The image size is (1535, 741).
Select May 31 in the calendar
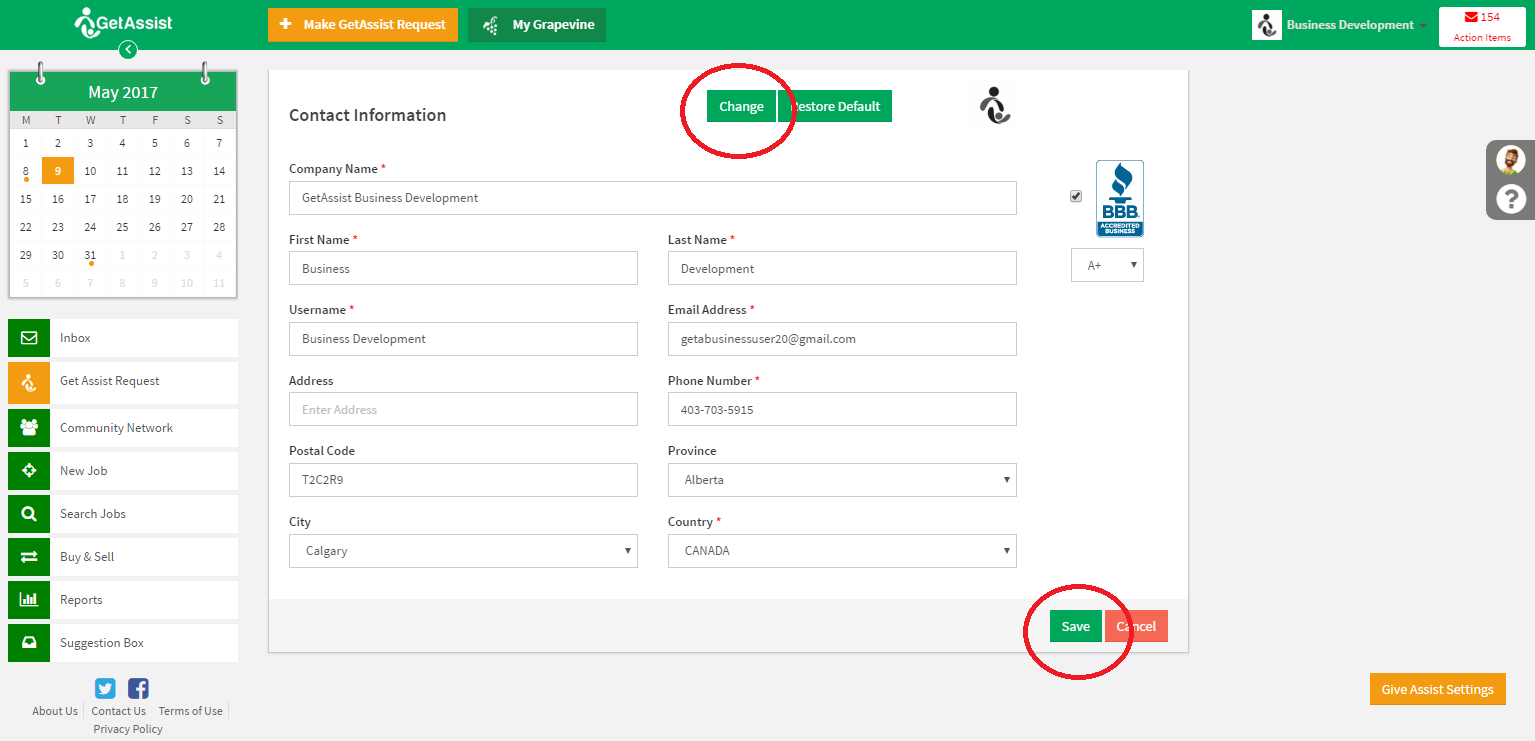90,255
